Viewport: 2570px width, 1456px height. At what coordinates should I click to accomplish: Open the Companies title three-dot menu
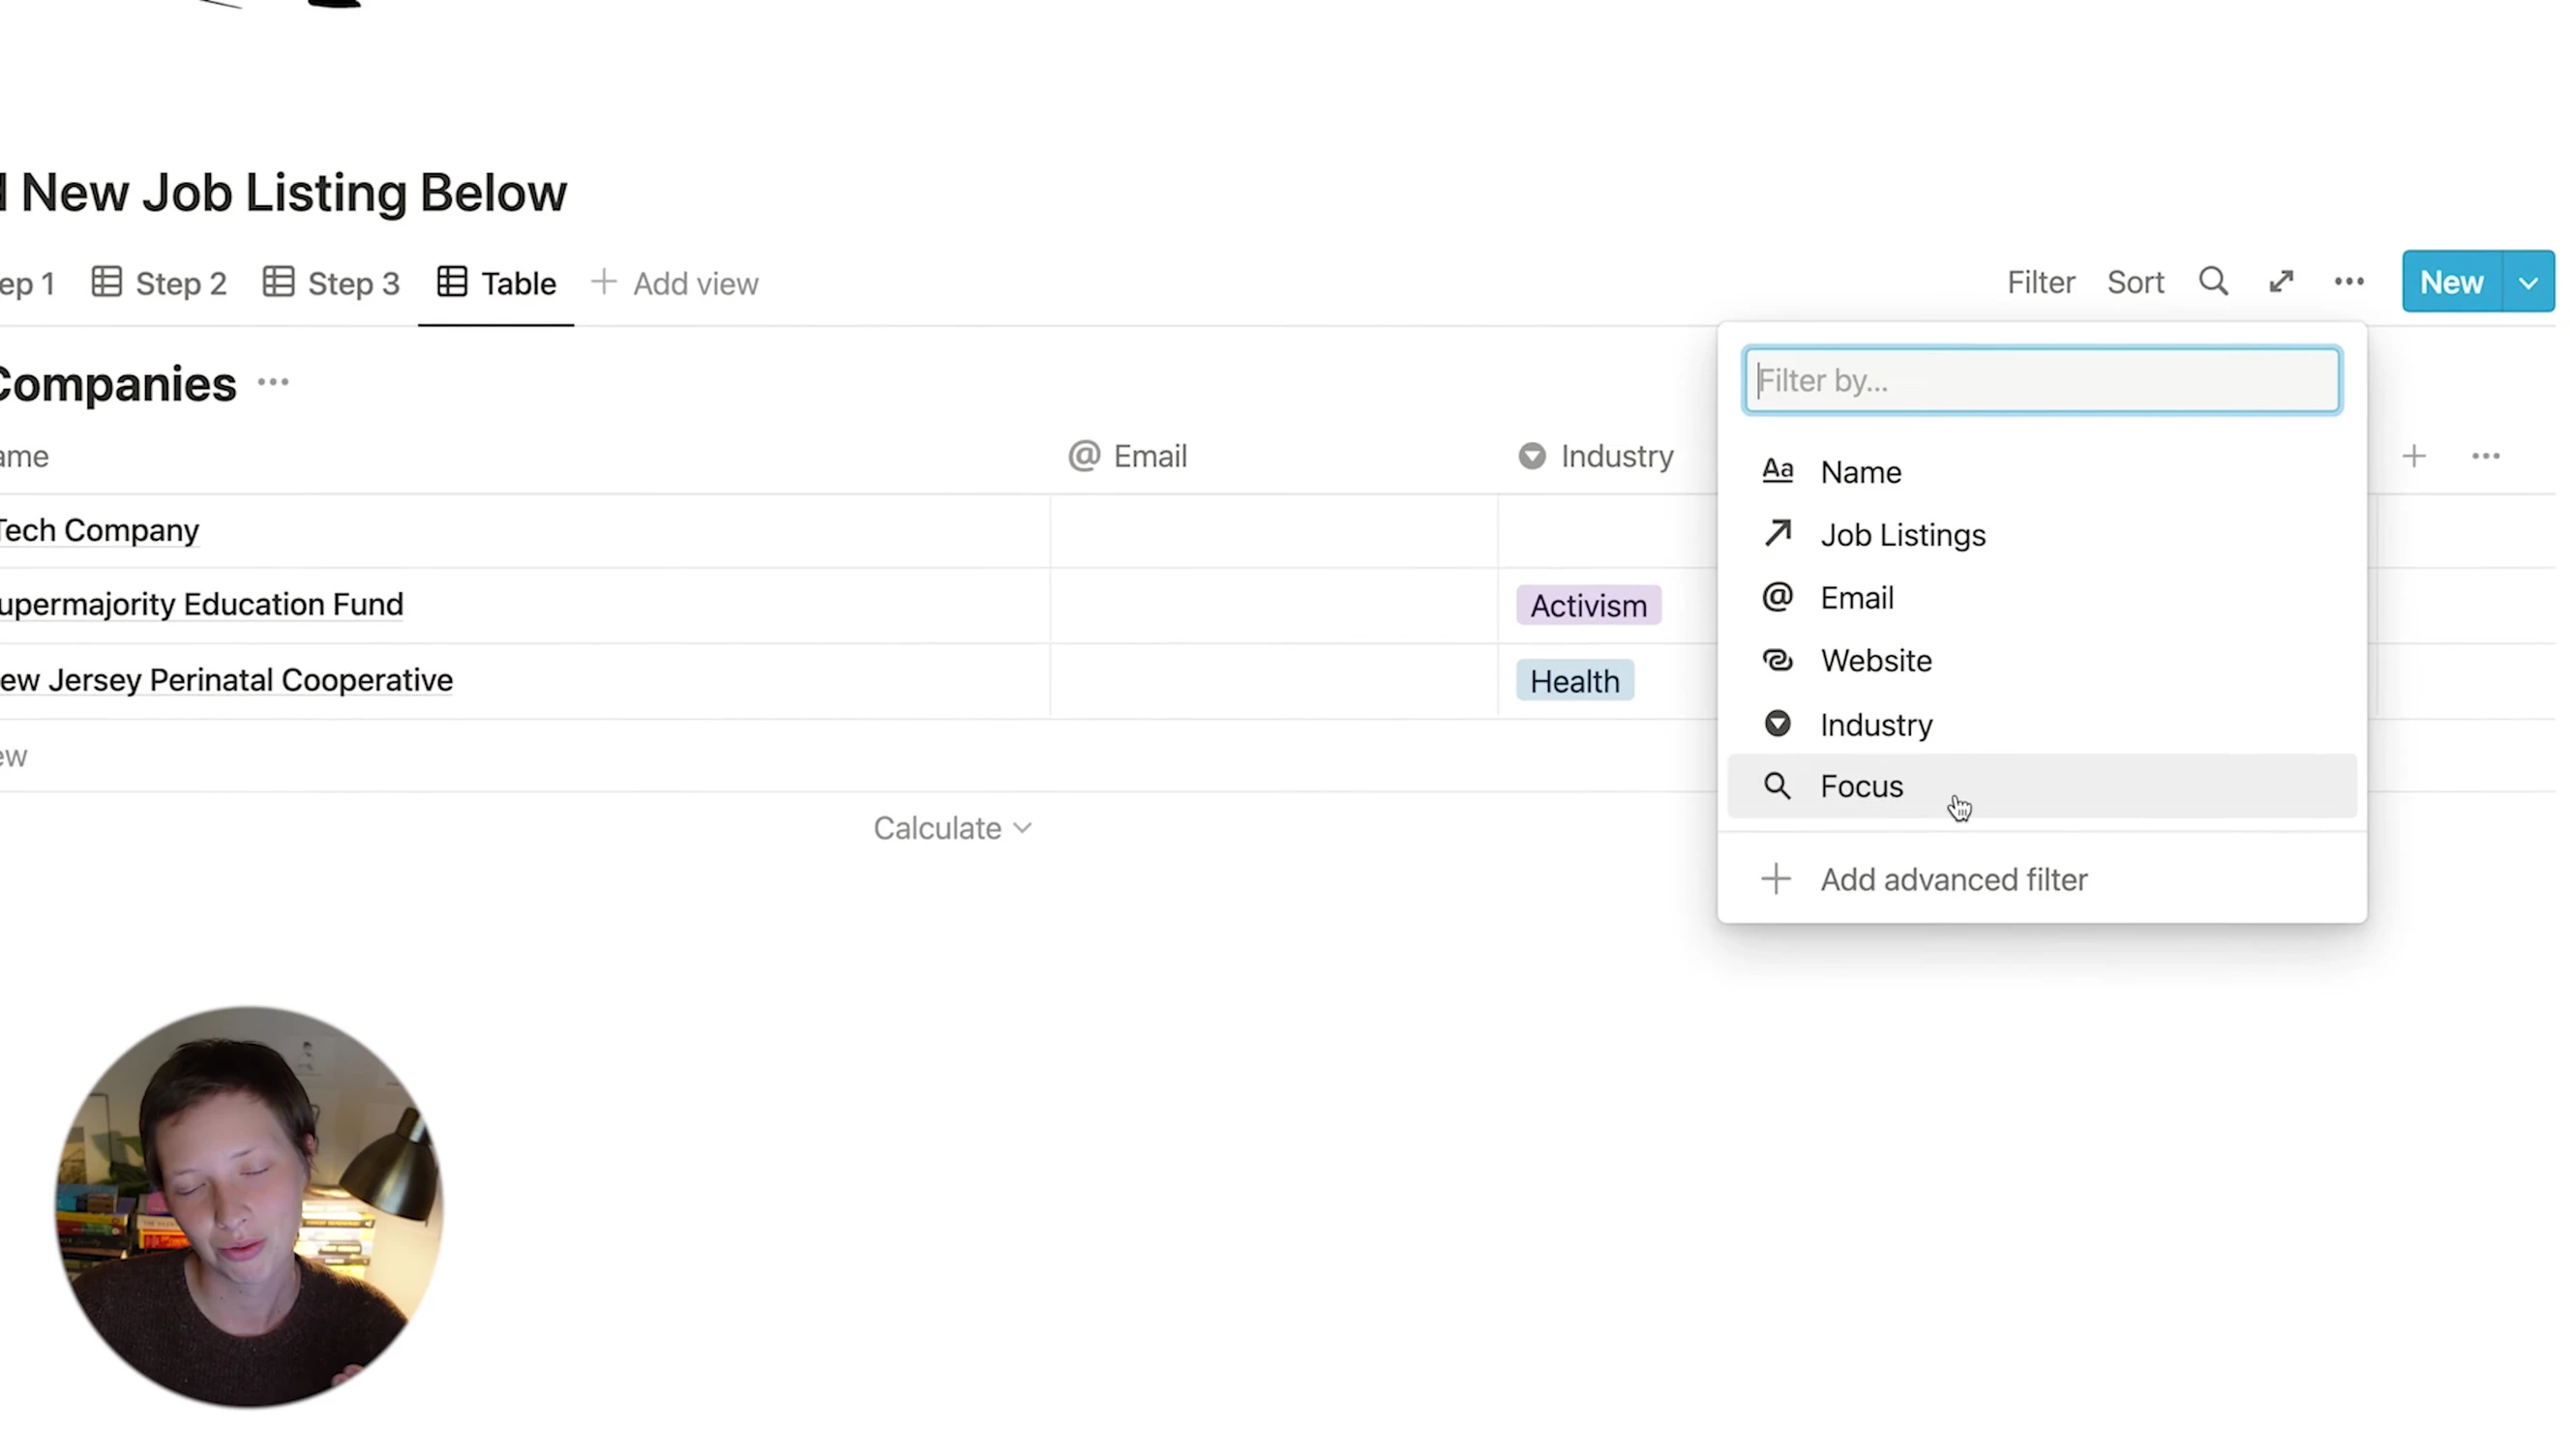coord(273,382)
